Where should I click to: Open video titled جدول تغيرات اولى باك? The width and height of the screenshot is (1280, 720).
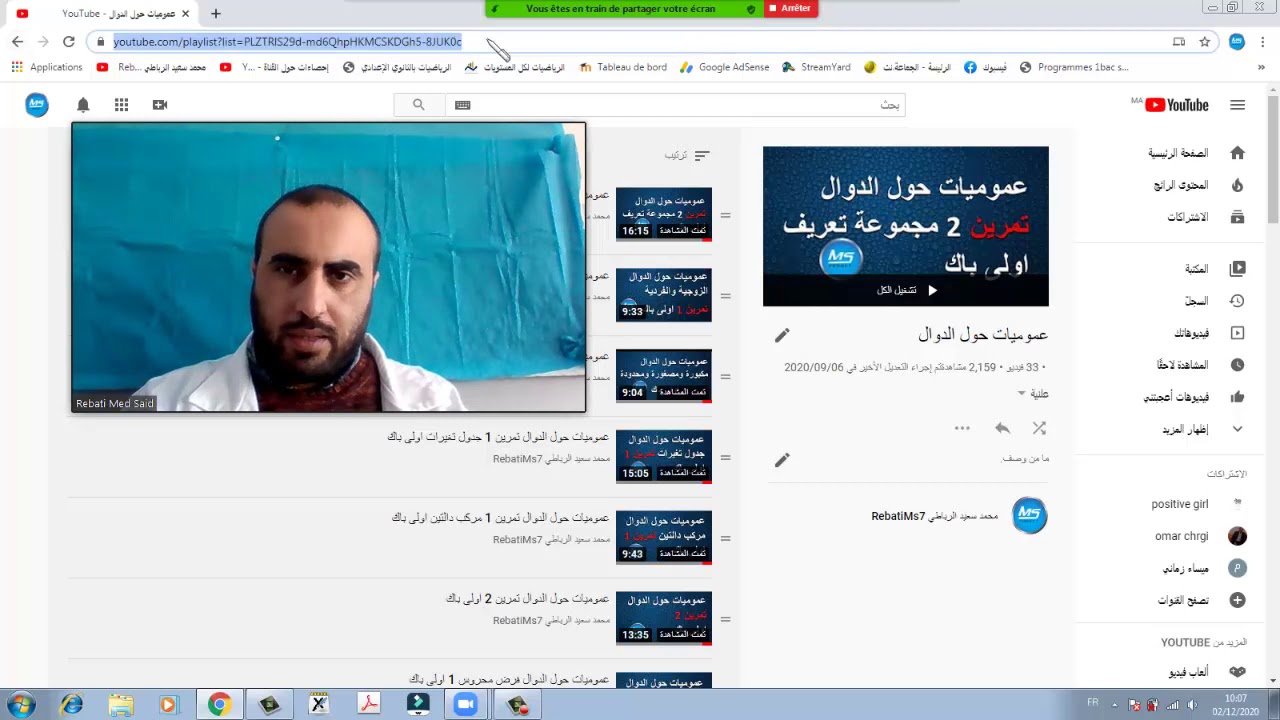click(x=498, y=437)
